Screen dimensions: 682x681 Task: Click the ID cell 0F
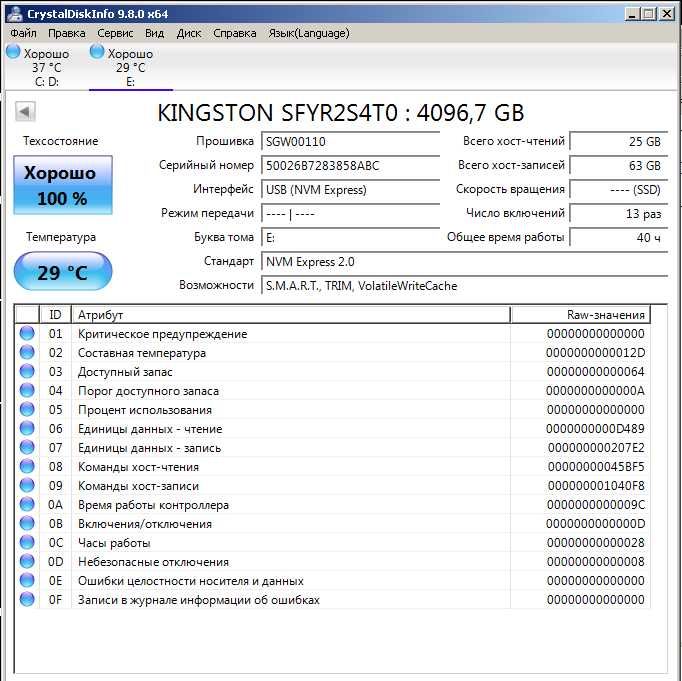(x=55, y=600)
